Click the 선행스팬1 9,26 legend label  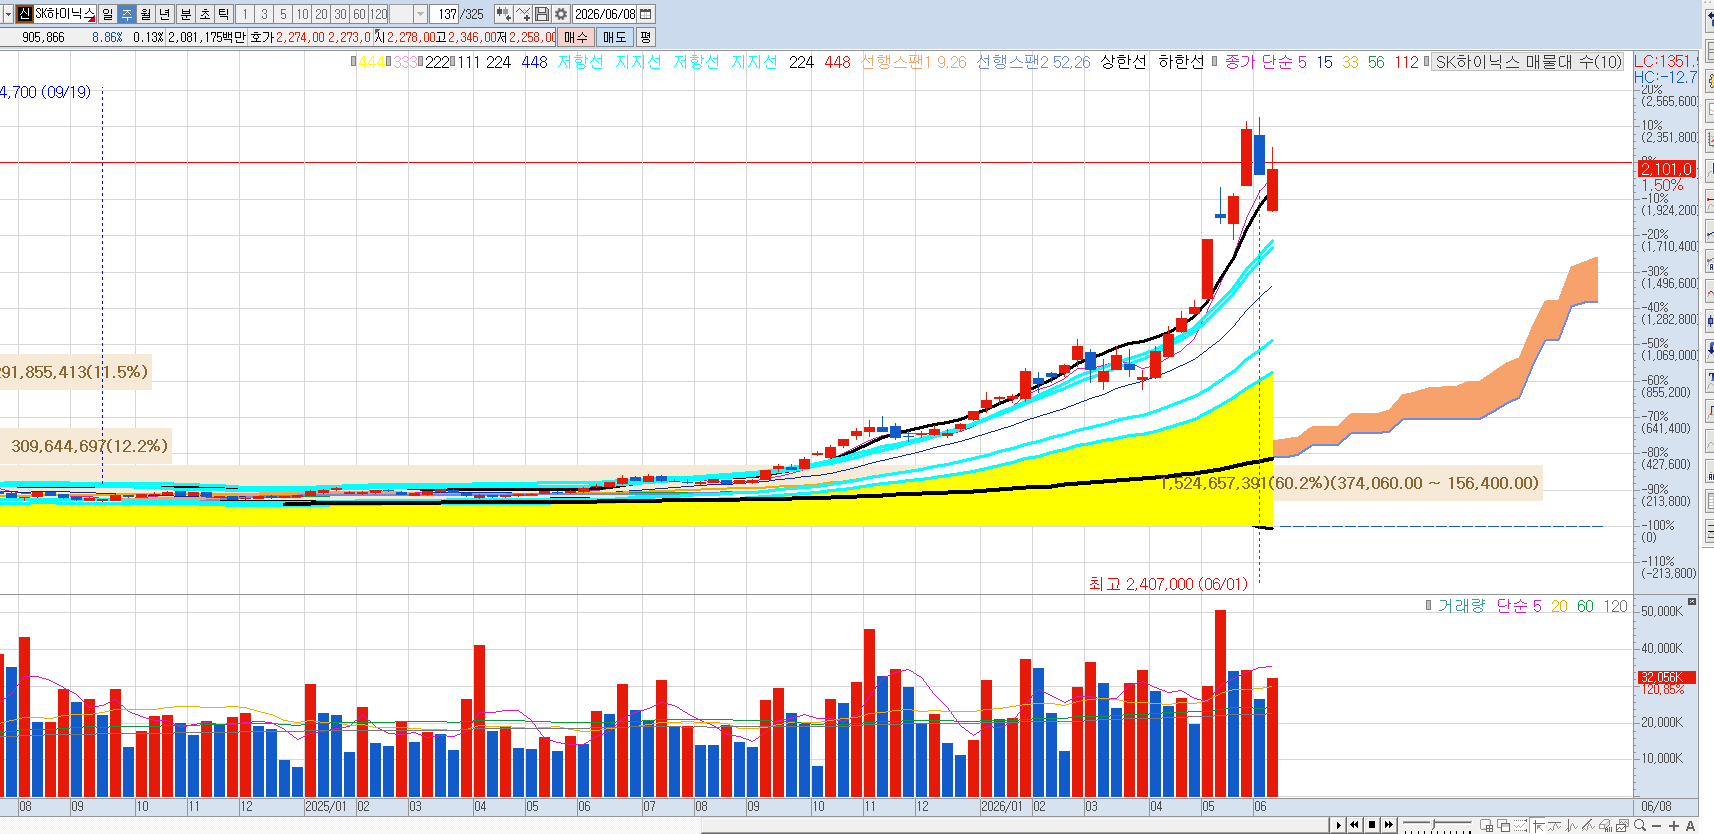click(x=914, y=62)
